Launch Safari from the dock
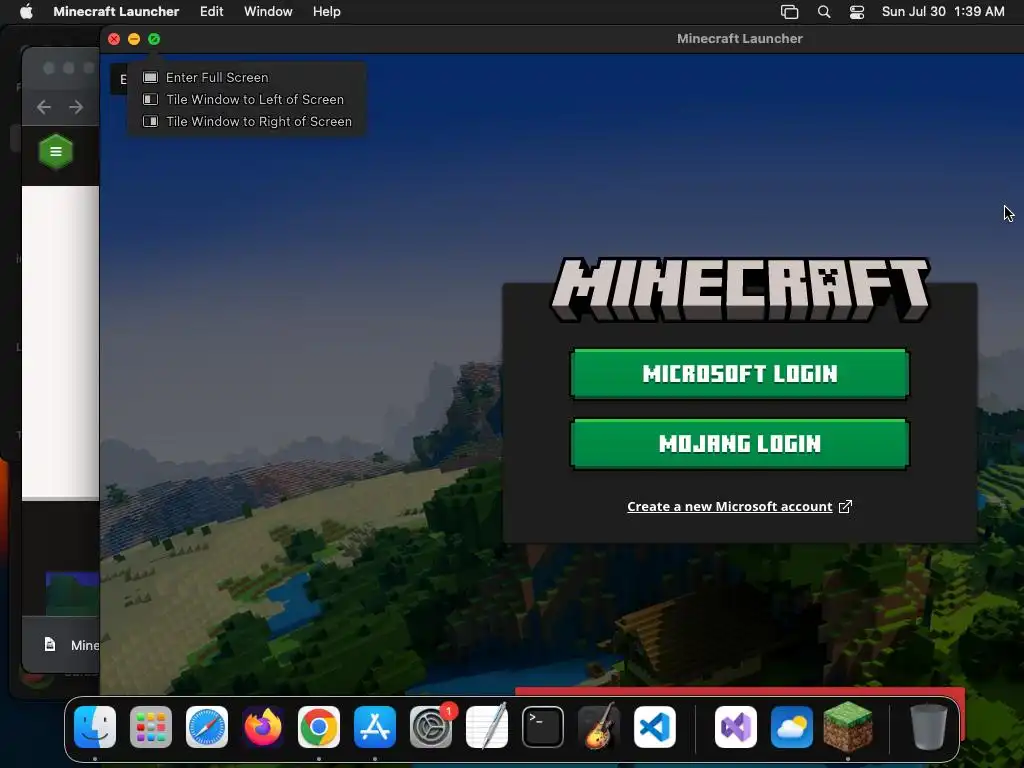This screenshot has height=768, width=1024. (x=207, y=727)
